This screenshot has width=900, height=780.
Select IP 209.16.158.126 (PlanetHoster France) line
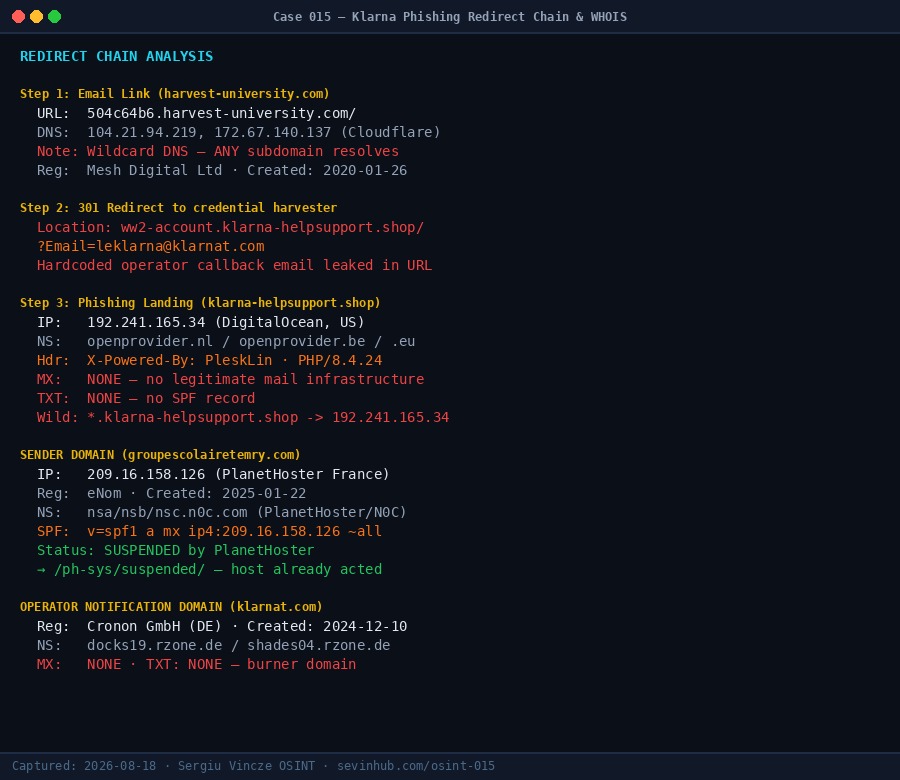214,474
